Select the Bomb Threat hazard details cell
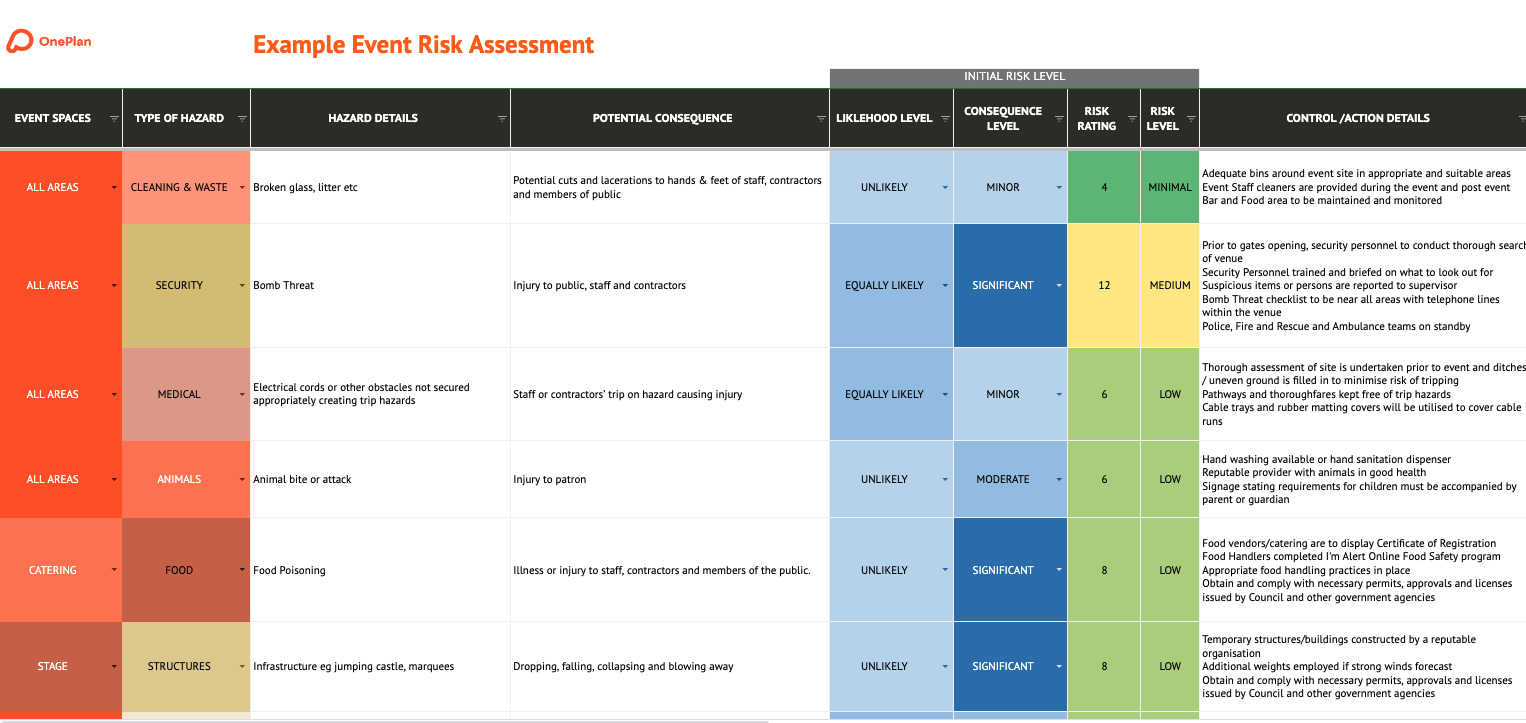 [380, 285]
